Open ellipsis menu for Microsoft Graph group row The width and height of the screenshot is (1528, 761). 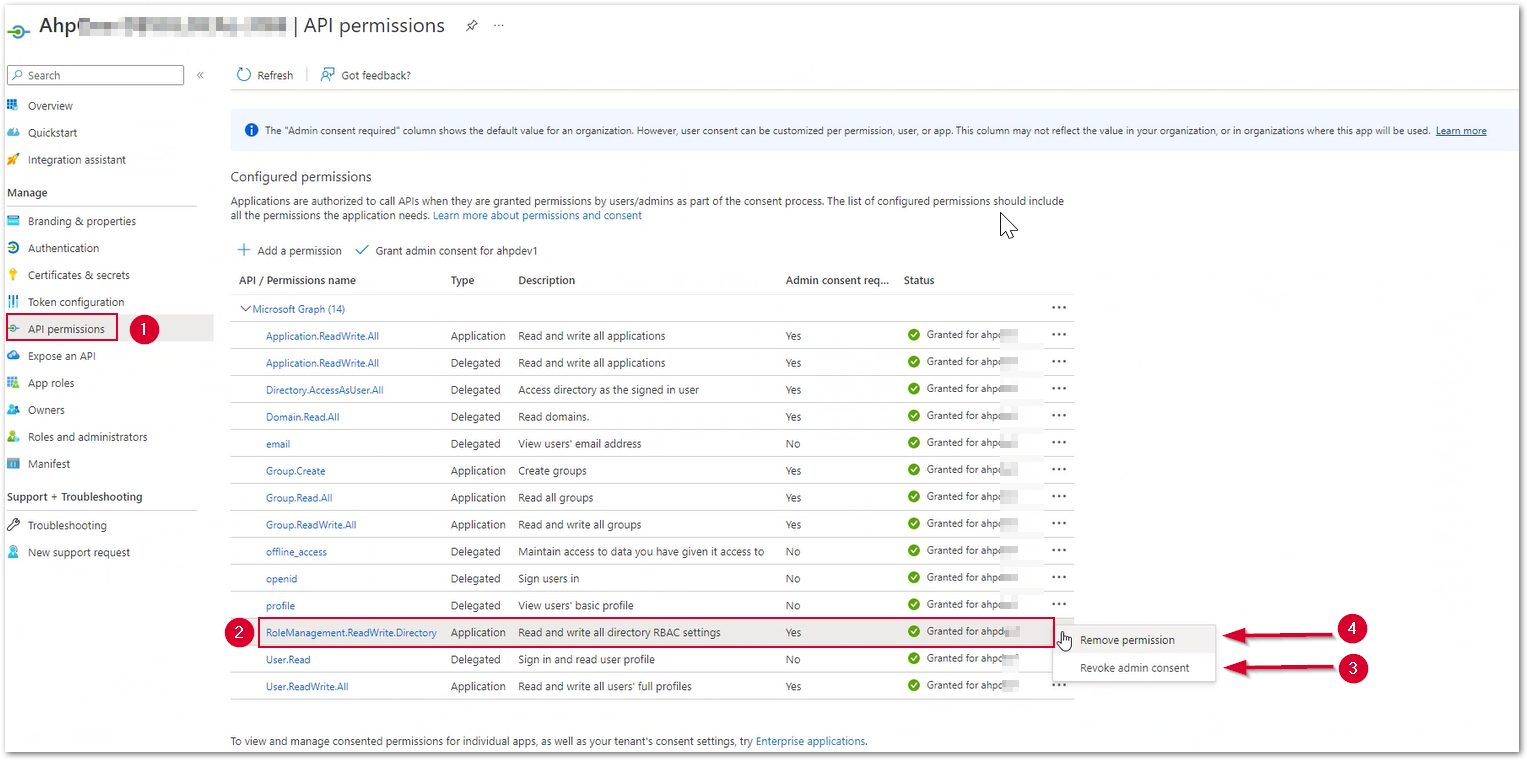tap(1059, 307)
